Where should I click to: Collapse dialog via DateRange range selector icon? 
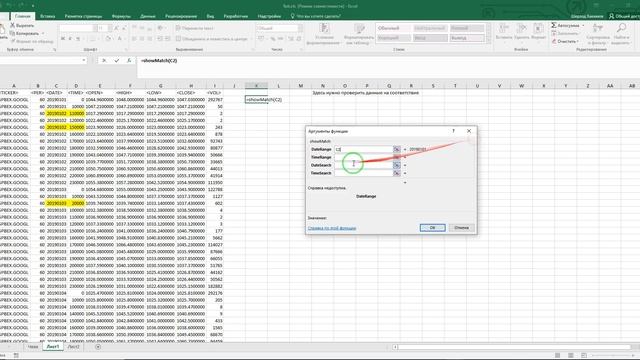396,149
